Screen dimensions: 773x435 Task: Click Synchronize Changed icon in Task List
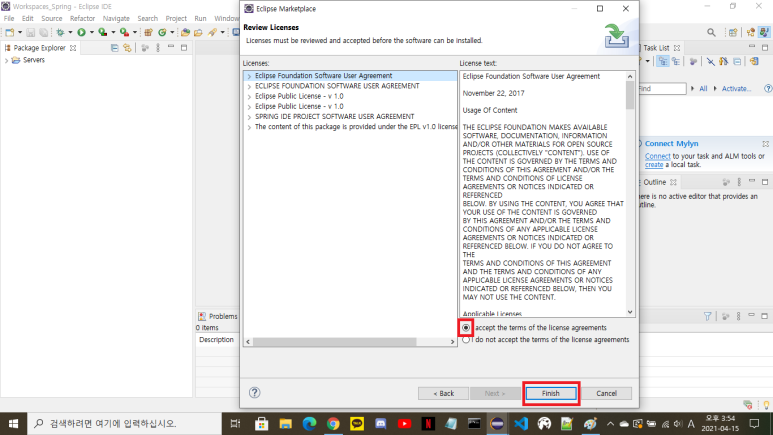(x=754, y=61)
